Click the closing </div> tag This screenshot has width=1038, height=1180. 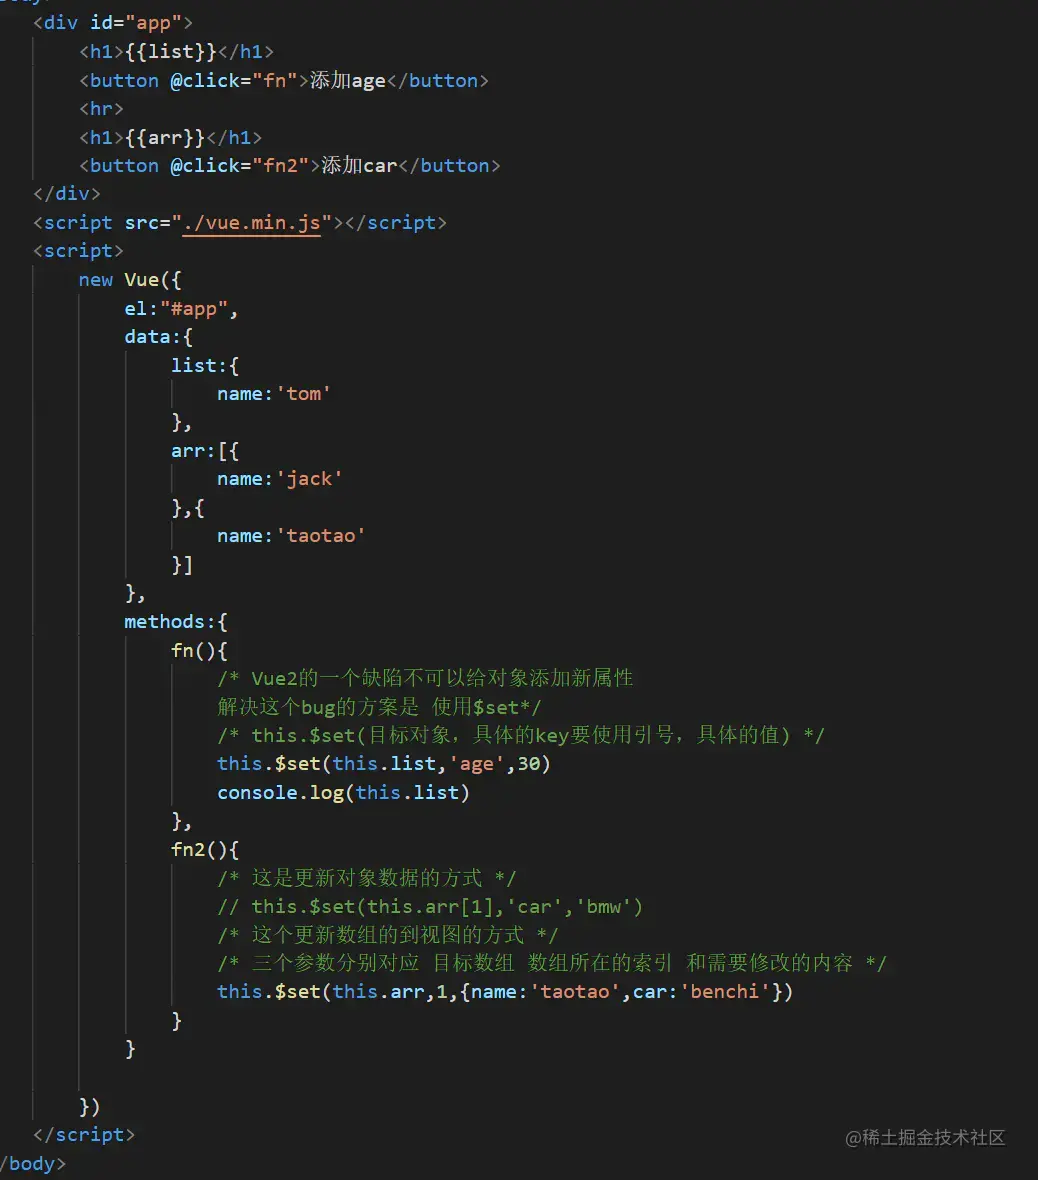(67, 194)
